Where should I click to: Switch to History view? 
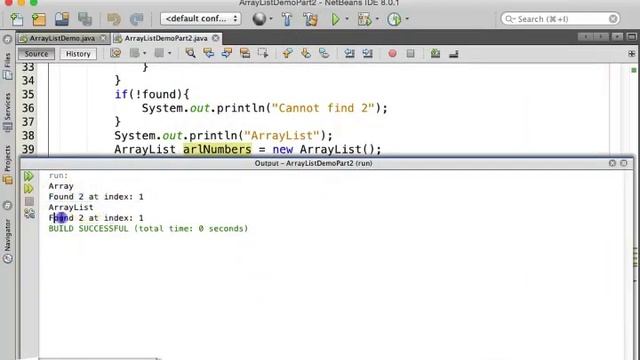(x=78, y=54)
